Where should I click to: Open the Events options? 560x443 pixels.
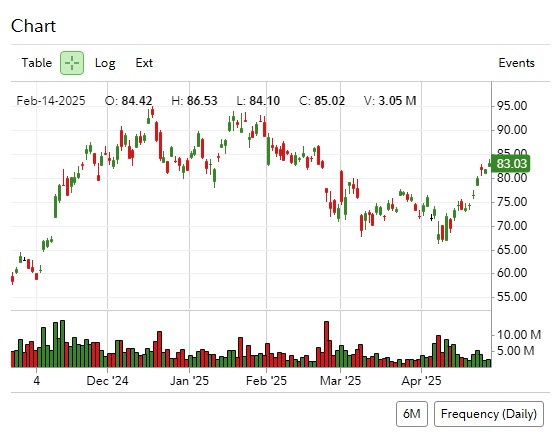click(516, 63)
